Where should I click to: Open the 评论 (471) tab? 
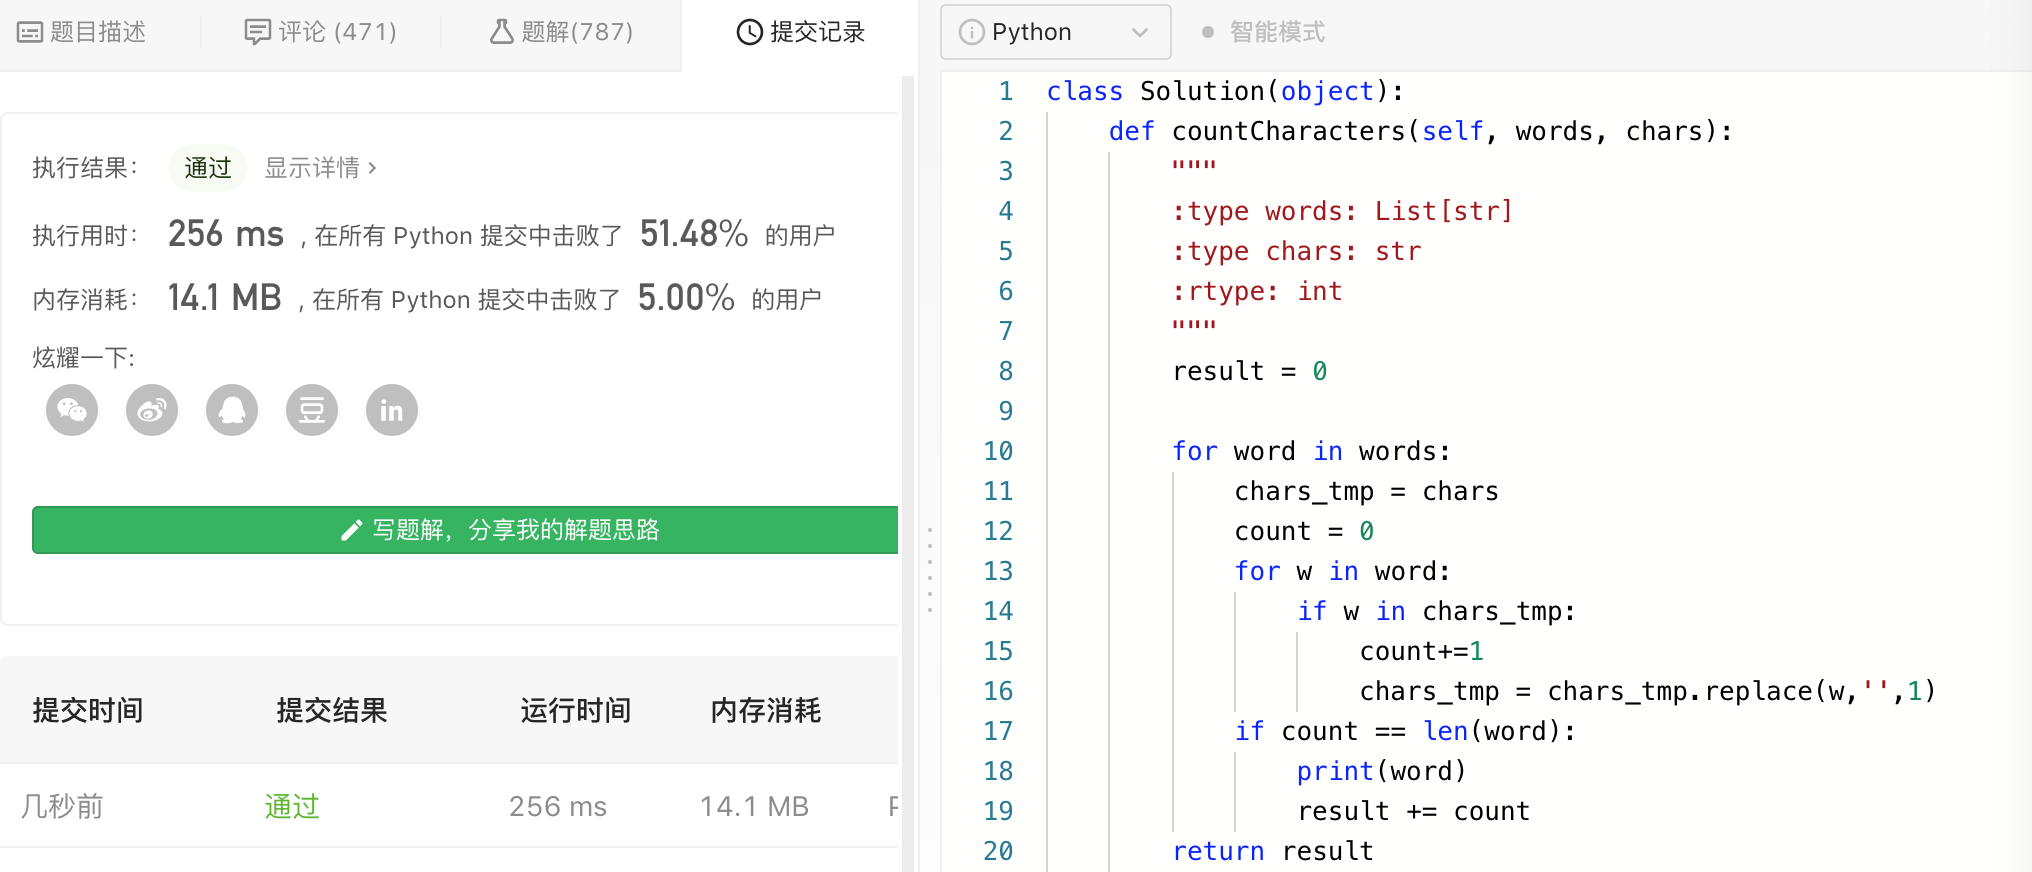tap(321, 32)
